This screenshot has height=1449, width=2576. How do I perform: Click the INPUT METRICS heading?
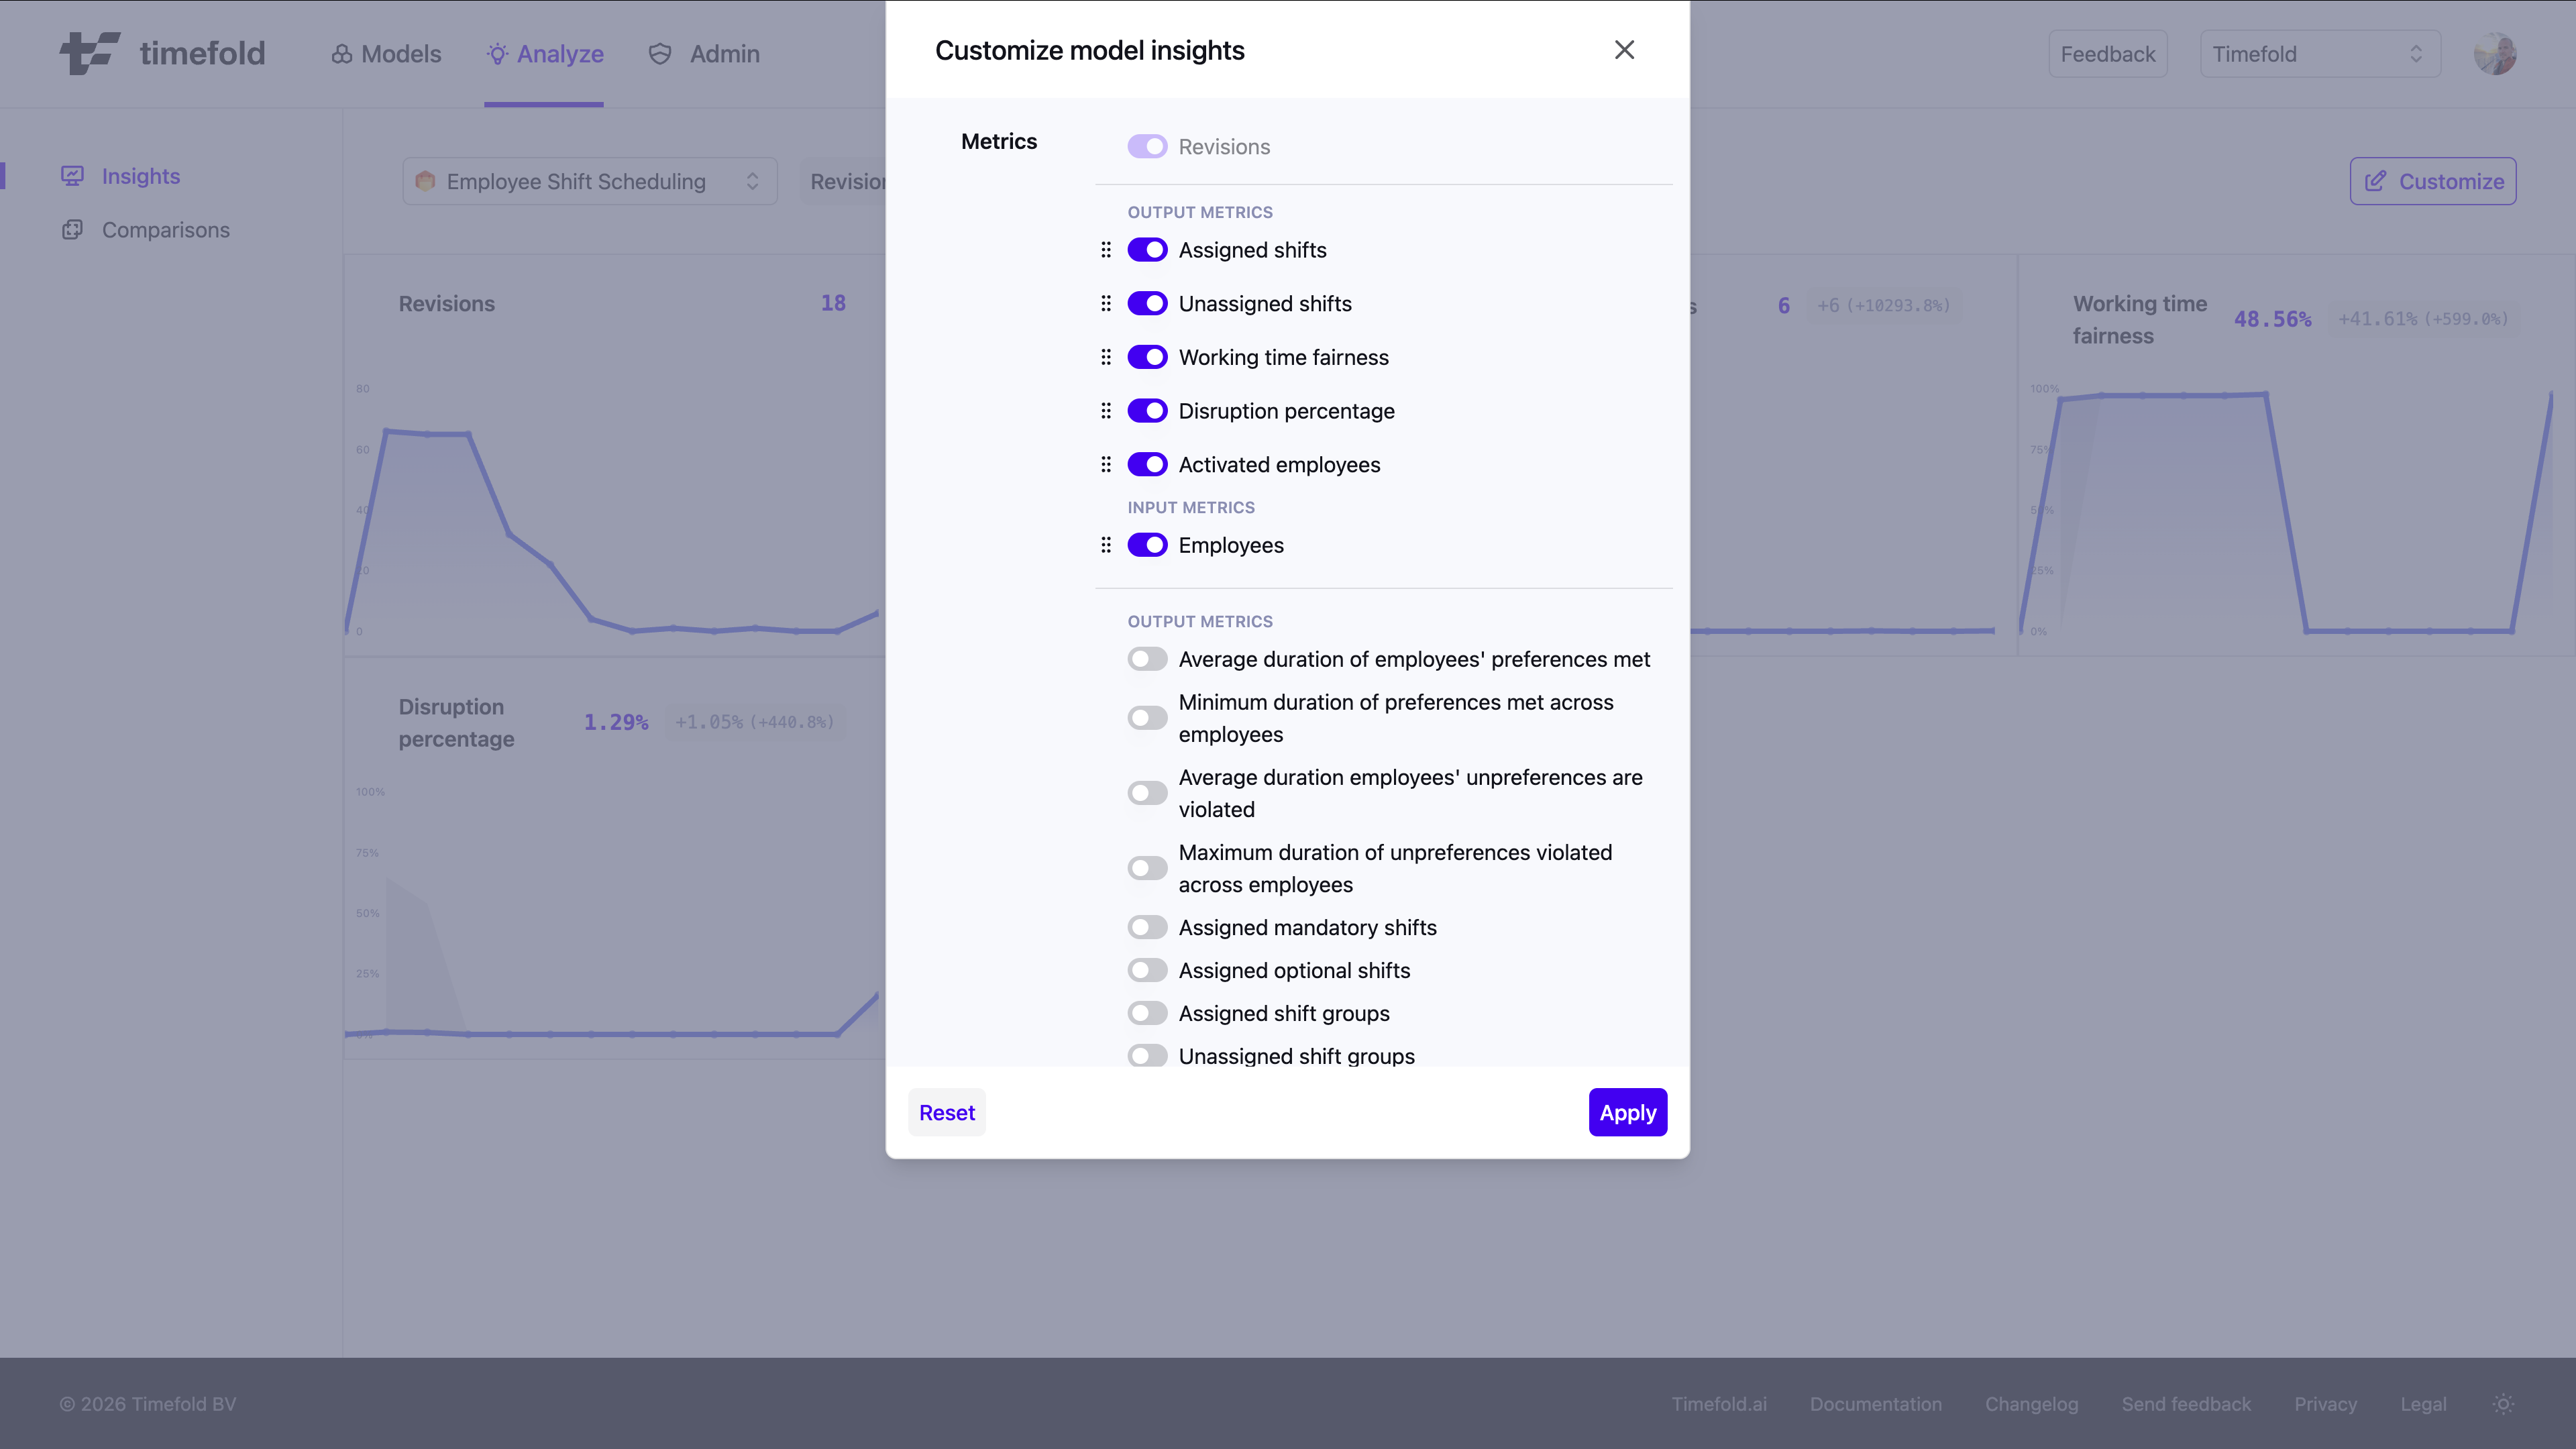click(1191, 507)
